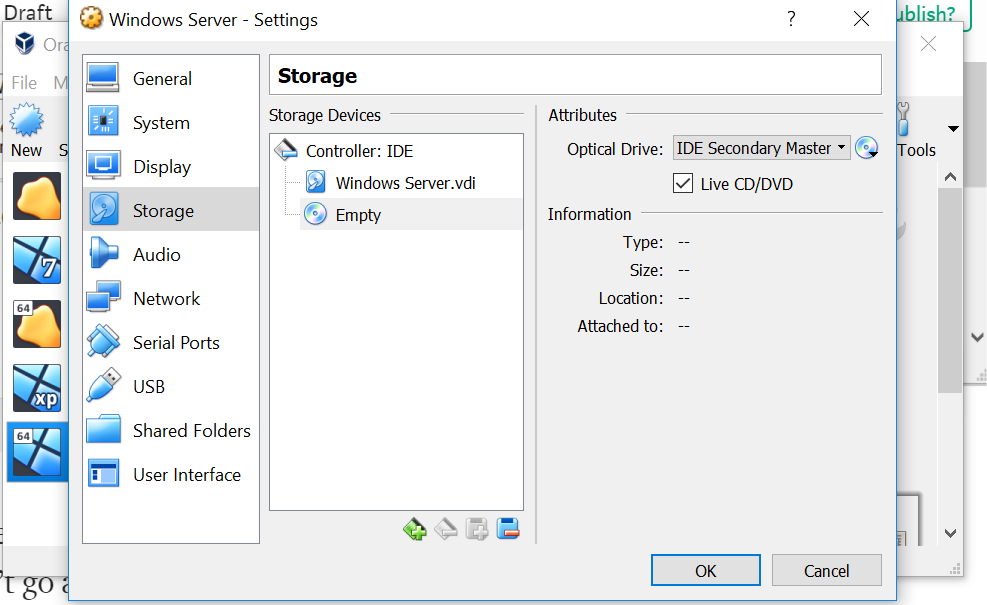Open the Optical Drive IDE Secondary Master dropdown
This screenshot has width=987, height=605.
(x=762, y=148)
